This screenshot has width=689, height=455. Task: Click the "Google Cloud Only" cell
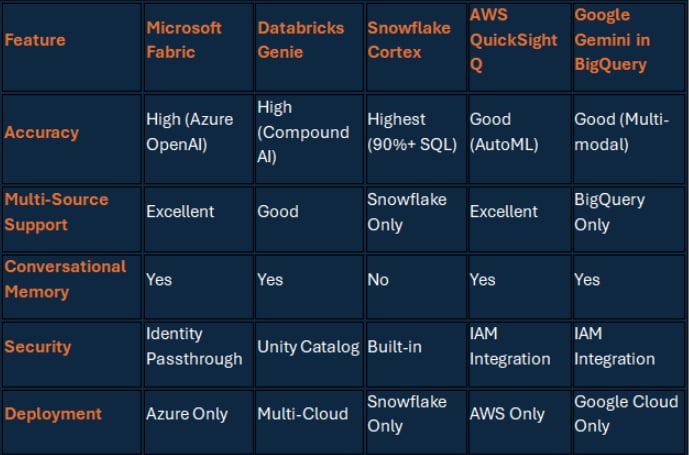tap(626, 414)
